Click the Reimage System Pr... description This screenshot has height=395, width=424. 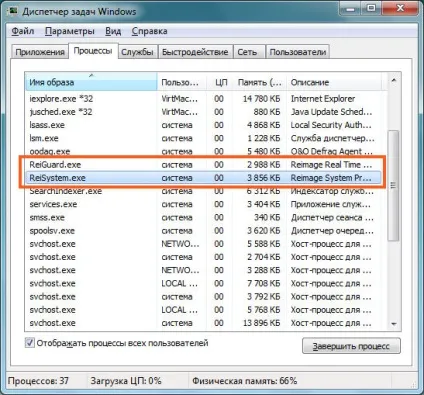331,178
